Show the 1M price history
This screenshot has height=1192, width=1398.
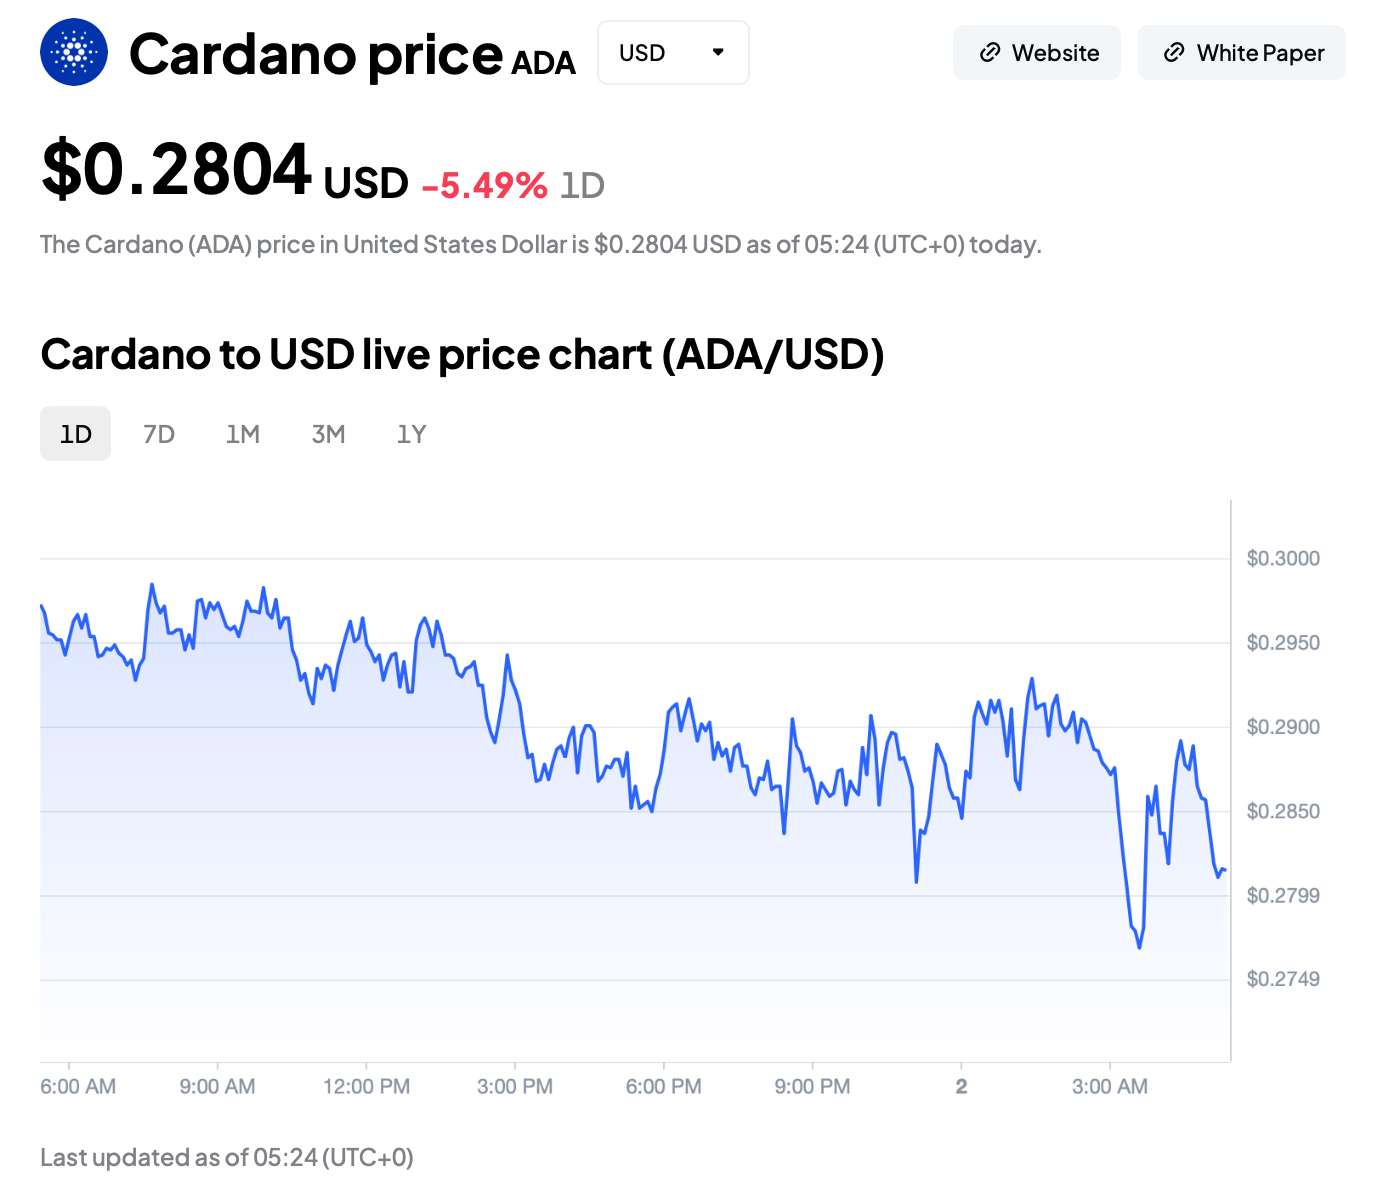[243, 434]
